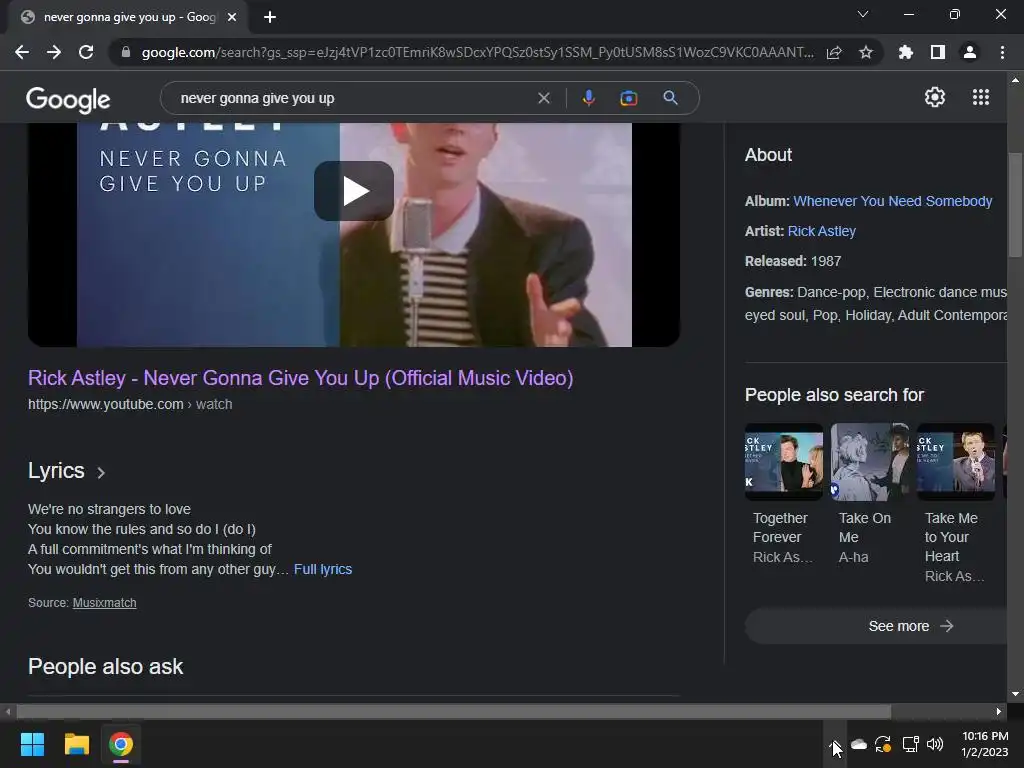Screen dimensions: 1024x768
Task: Open the Full lyrics link
Action: [323, 569]
